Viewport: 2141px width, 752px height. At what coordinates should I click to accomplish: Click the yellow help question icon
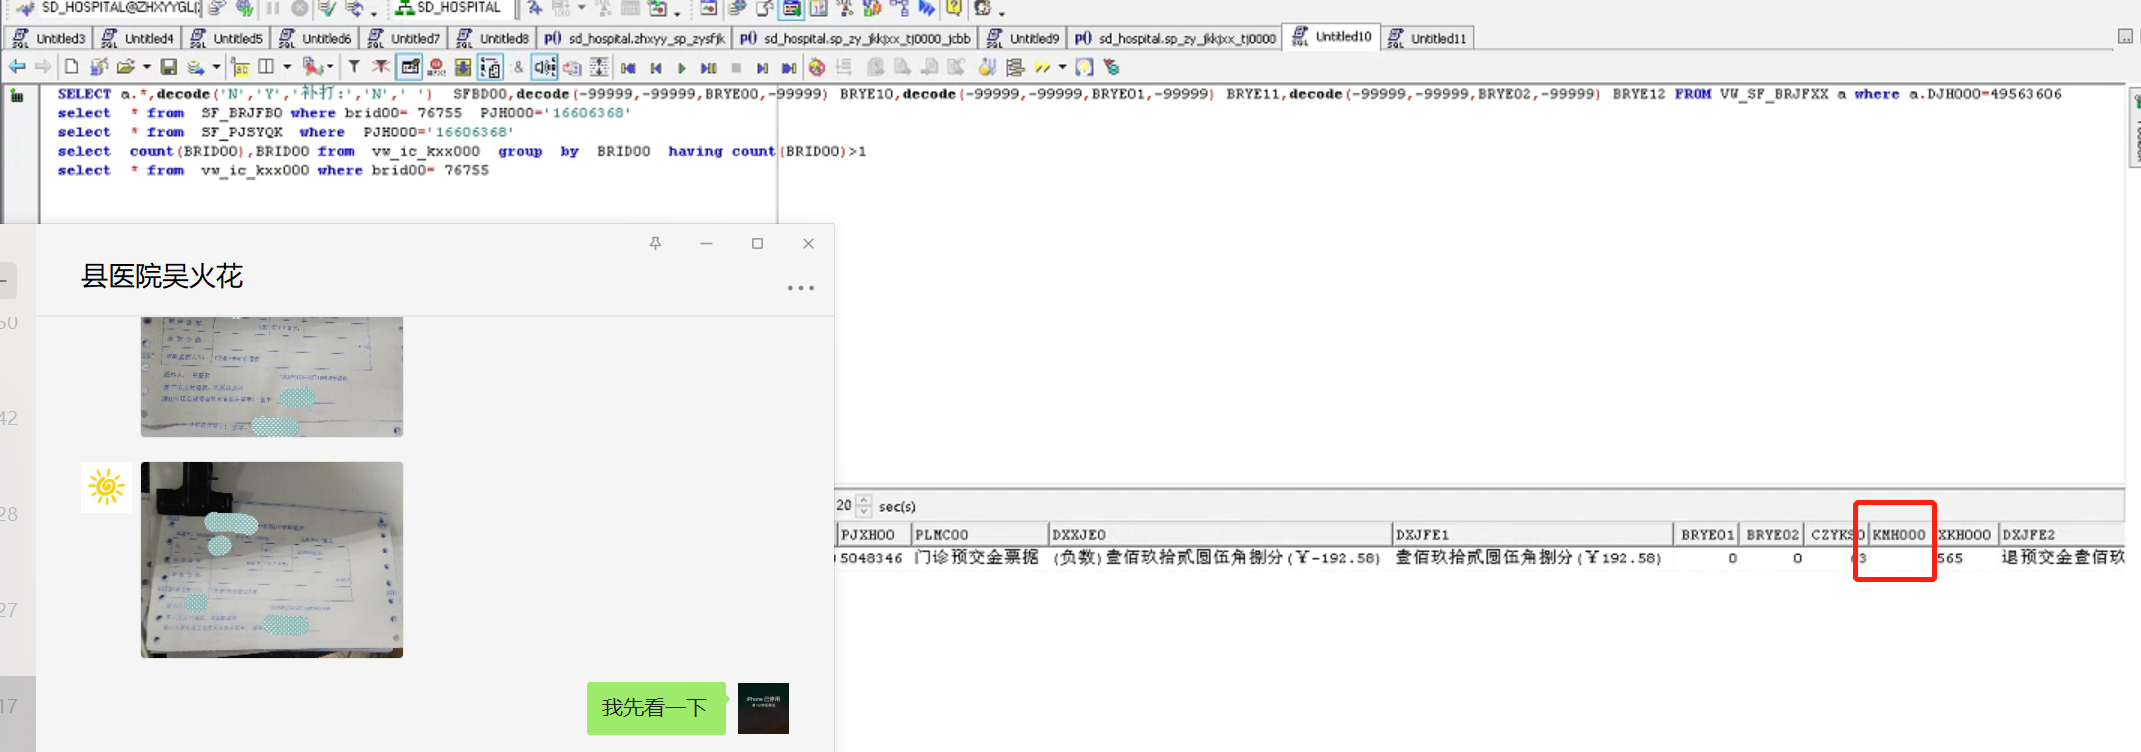pyautogui.click(x=954, y=9)
